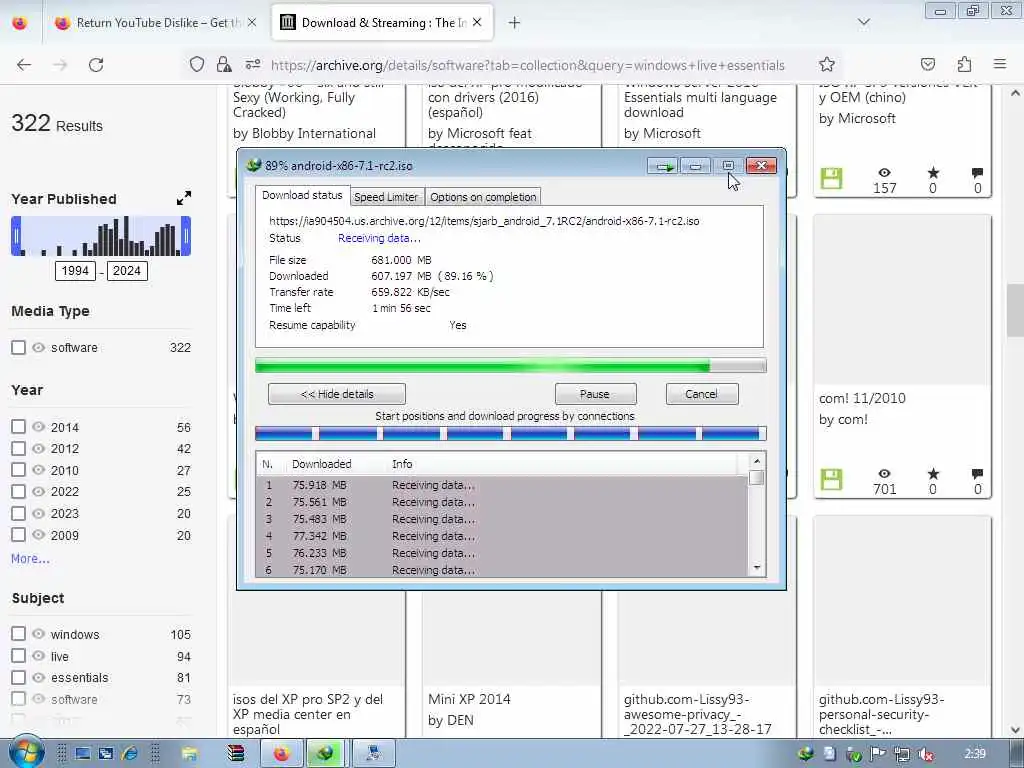Click the Year Published histogram range
1024x768 pixels.
101,236
